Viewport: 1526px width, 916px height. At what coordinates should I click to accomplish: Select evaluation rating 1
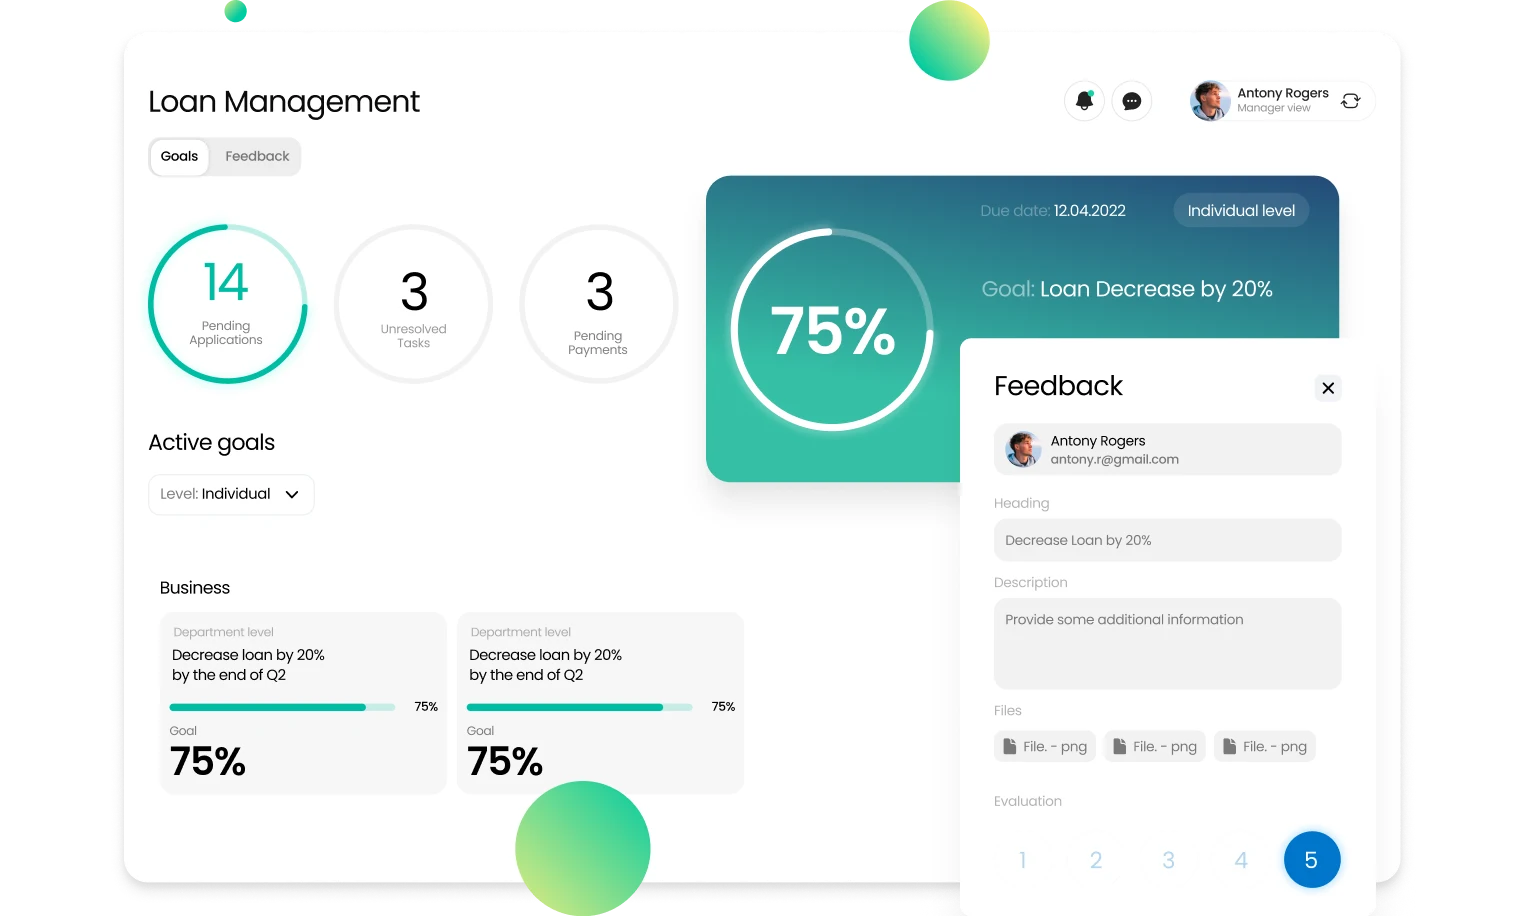1022,860
